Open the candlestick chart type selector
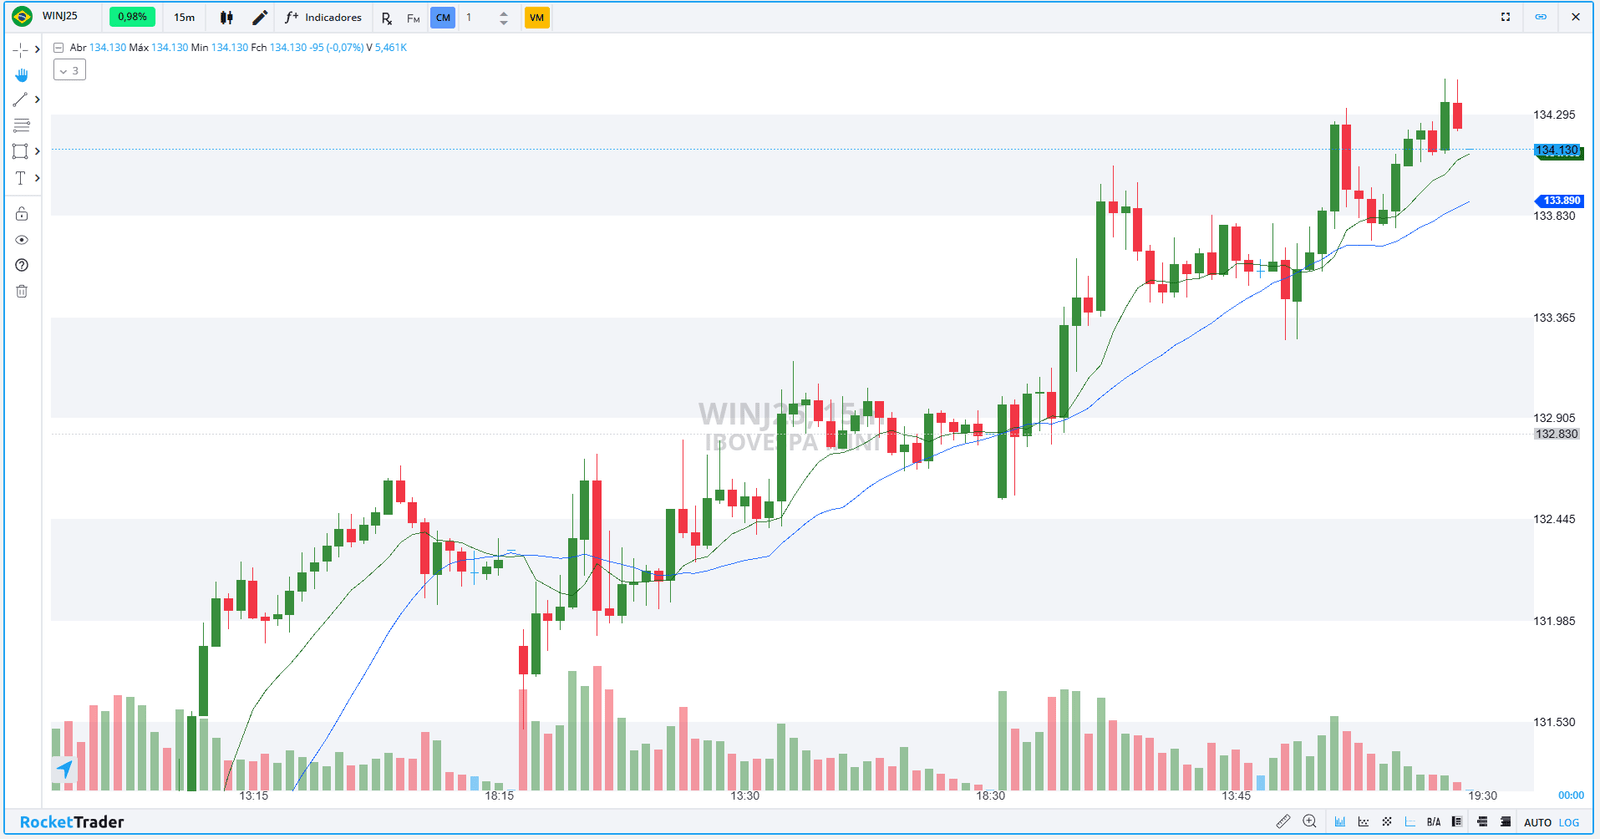This screenshot has height=839, width=1600. click(x=225, y=17)
